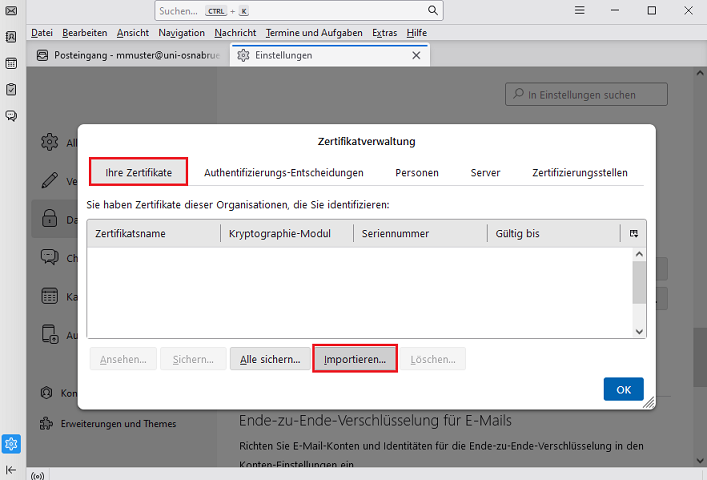Click the column picker icon in certificate table
This screenshot has width=707, height=480.
(x=633, y=233)
